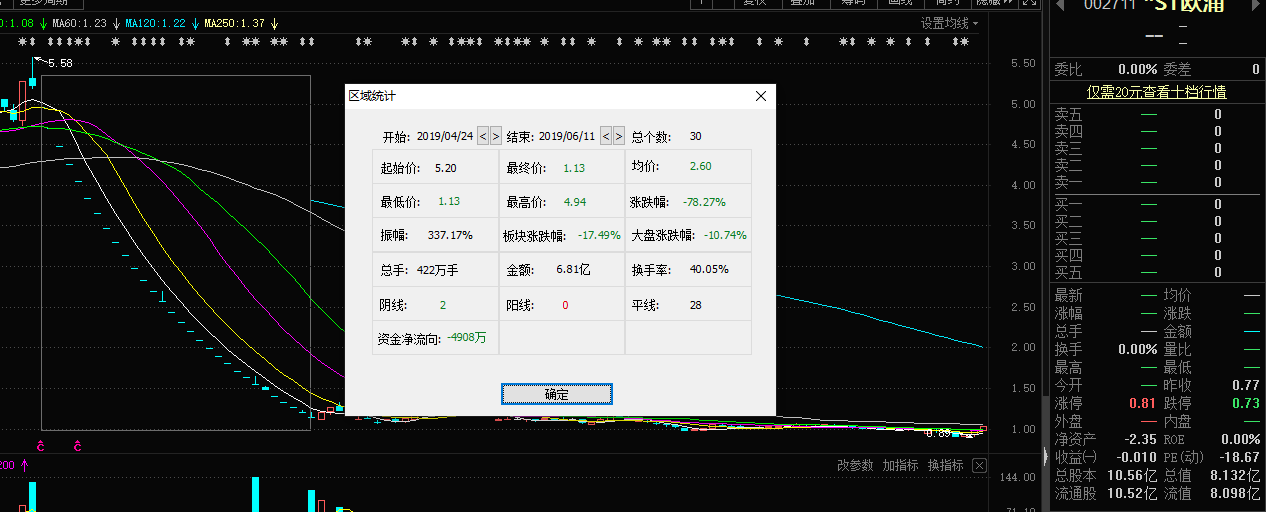1266x512 pixels.
Task: Step end date forward with right arrow
Action: (x=618, y=136)
